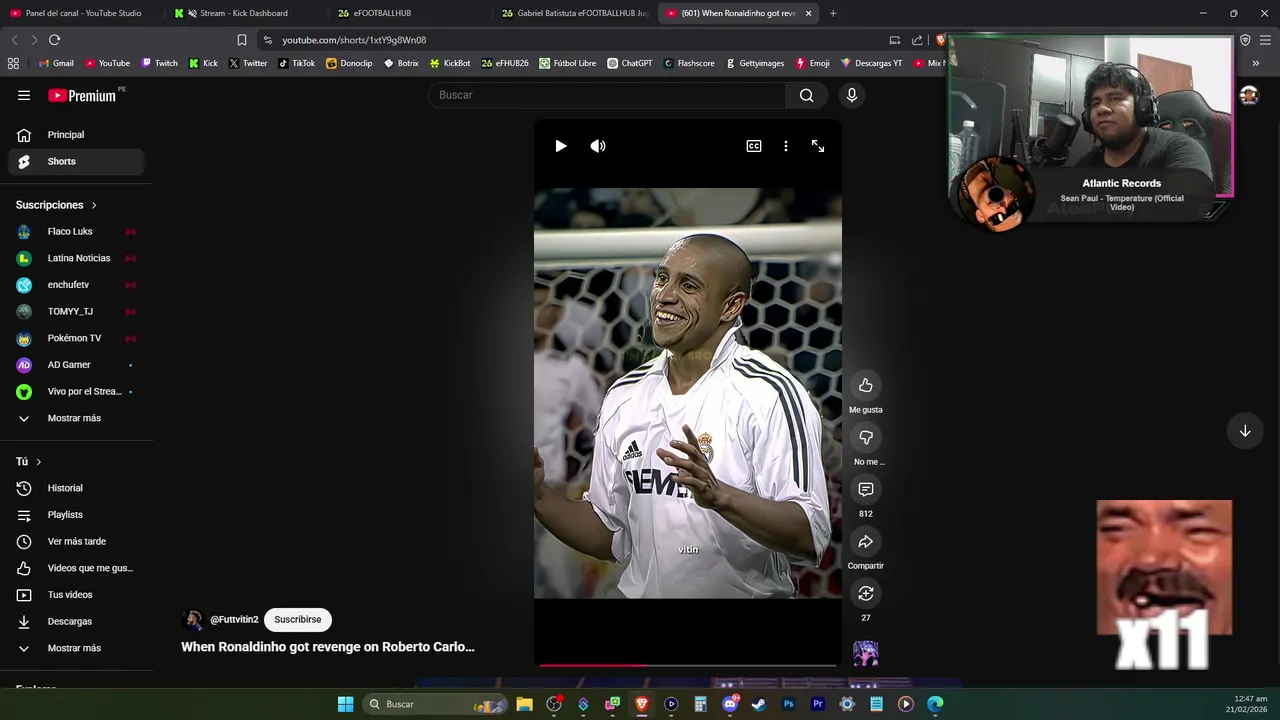Open ChatGPT bookmark
Image resolution: width=1280 pixels, height=720 pixels.
click(630, 63)
